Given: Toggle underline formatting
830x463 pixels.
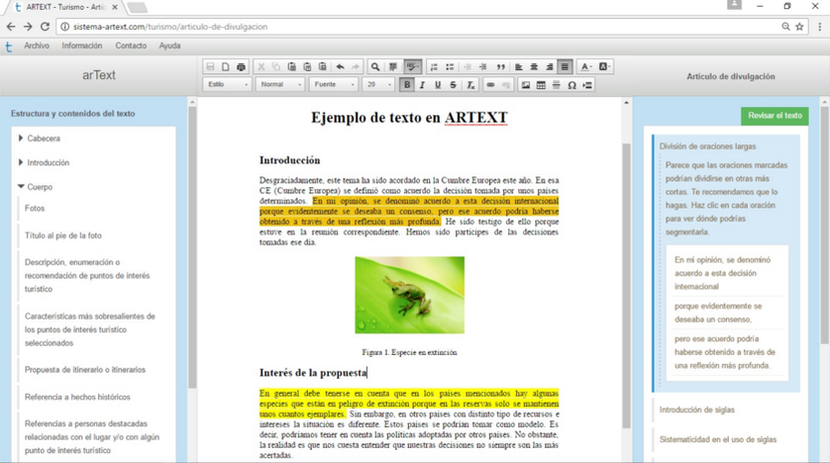Looking at the screenshot, I should point(437,85).
